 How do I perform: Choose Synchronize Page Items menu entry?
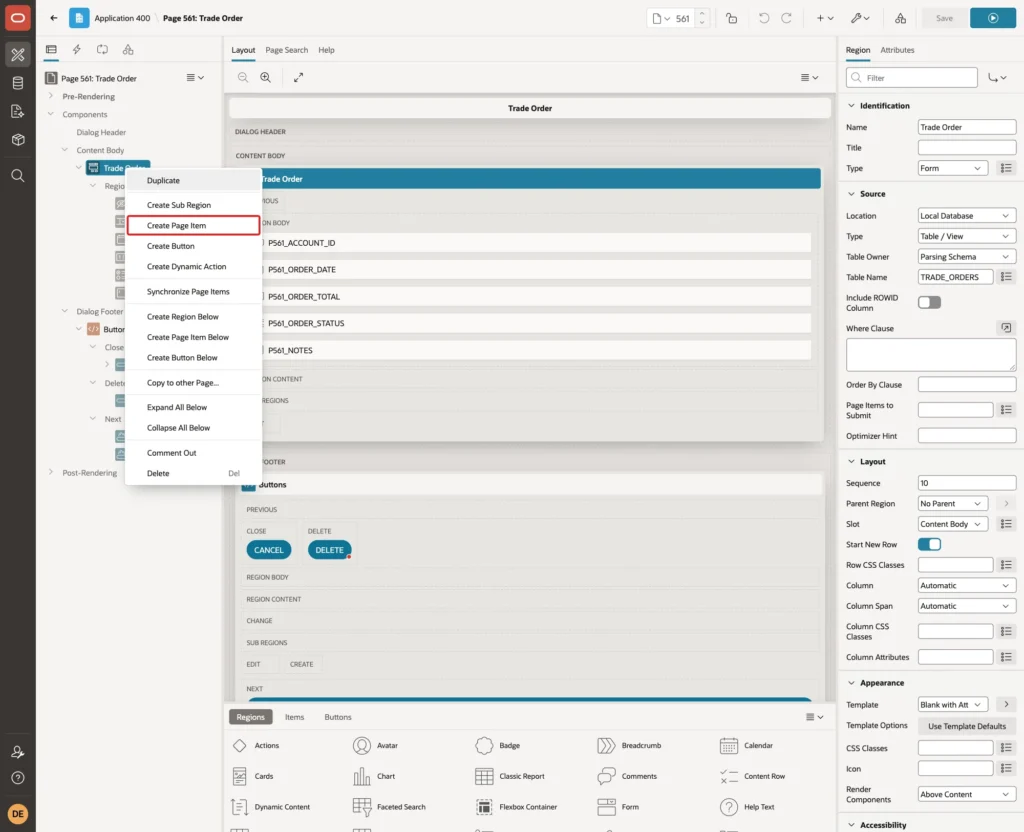pos(193,291)
